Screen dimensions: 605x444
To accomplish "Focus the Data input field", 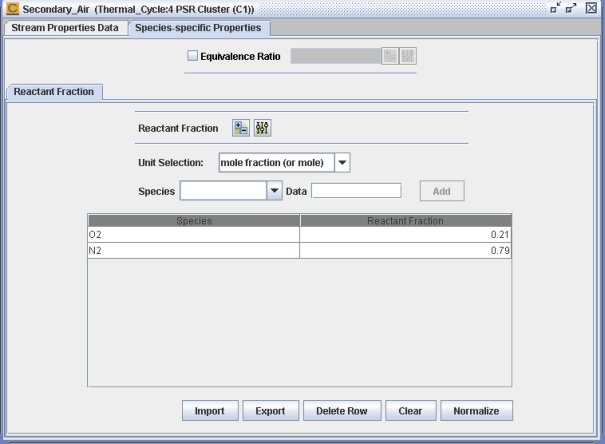I will coord(356,191).
